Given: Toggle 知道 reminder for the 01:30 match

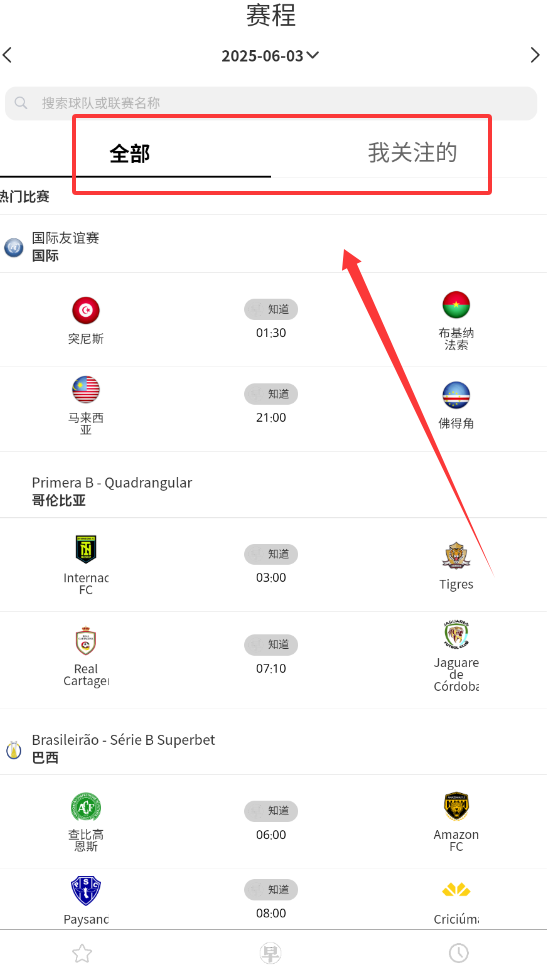Looking at the screenshot, I should 271,309.
